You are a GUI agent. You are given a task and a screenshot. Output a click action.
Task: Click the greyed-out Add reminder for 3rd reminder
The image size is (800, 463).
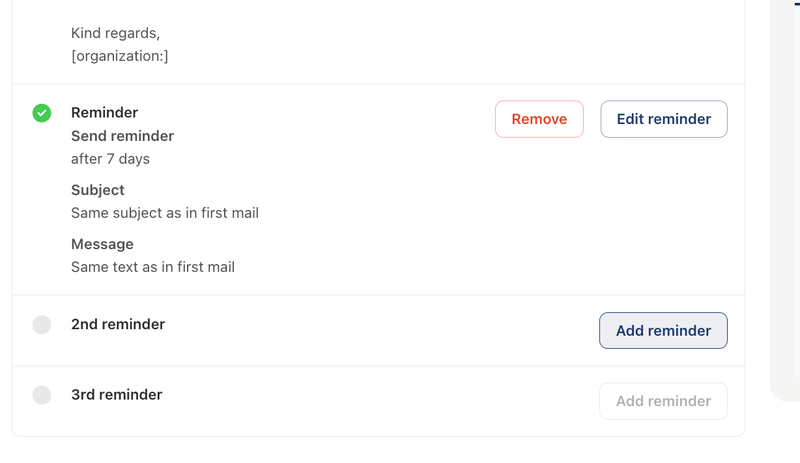[663, 401]
